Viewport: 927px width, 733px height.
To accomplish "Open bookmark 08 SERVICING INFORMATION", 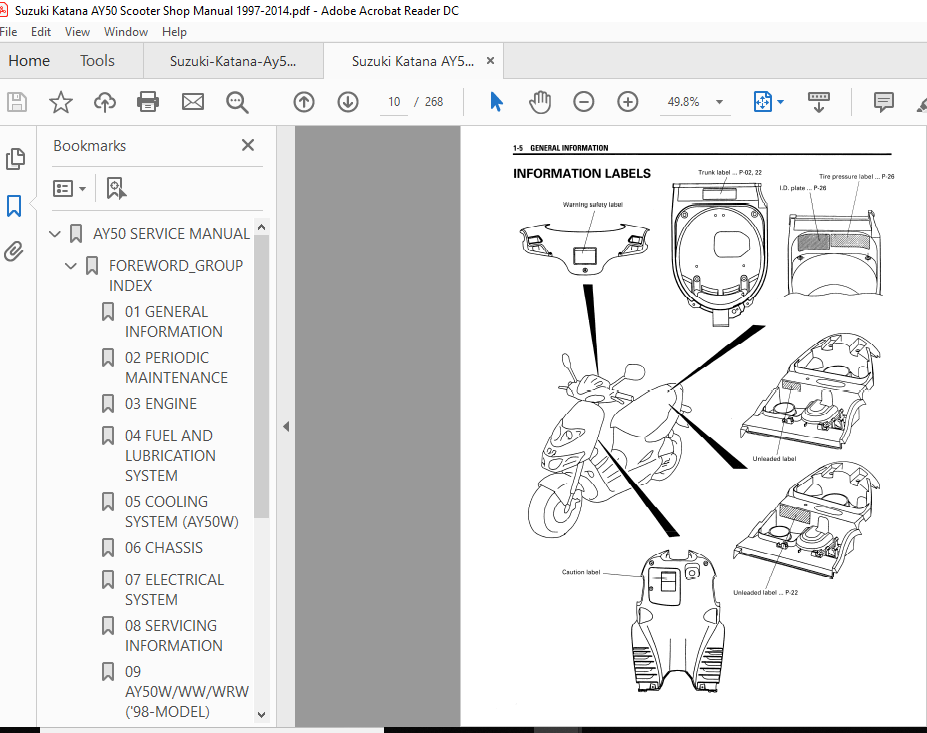I will 173,635.
